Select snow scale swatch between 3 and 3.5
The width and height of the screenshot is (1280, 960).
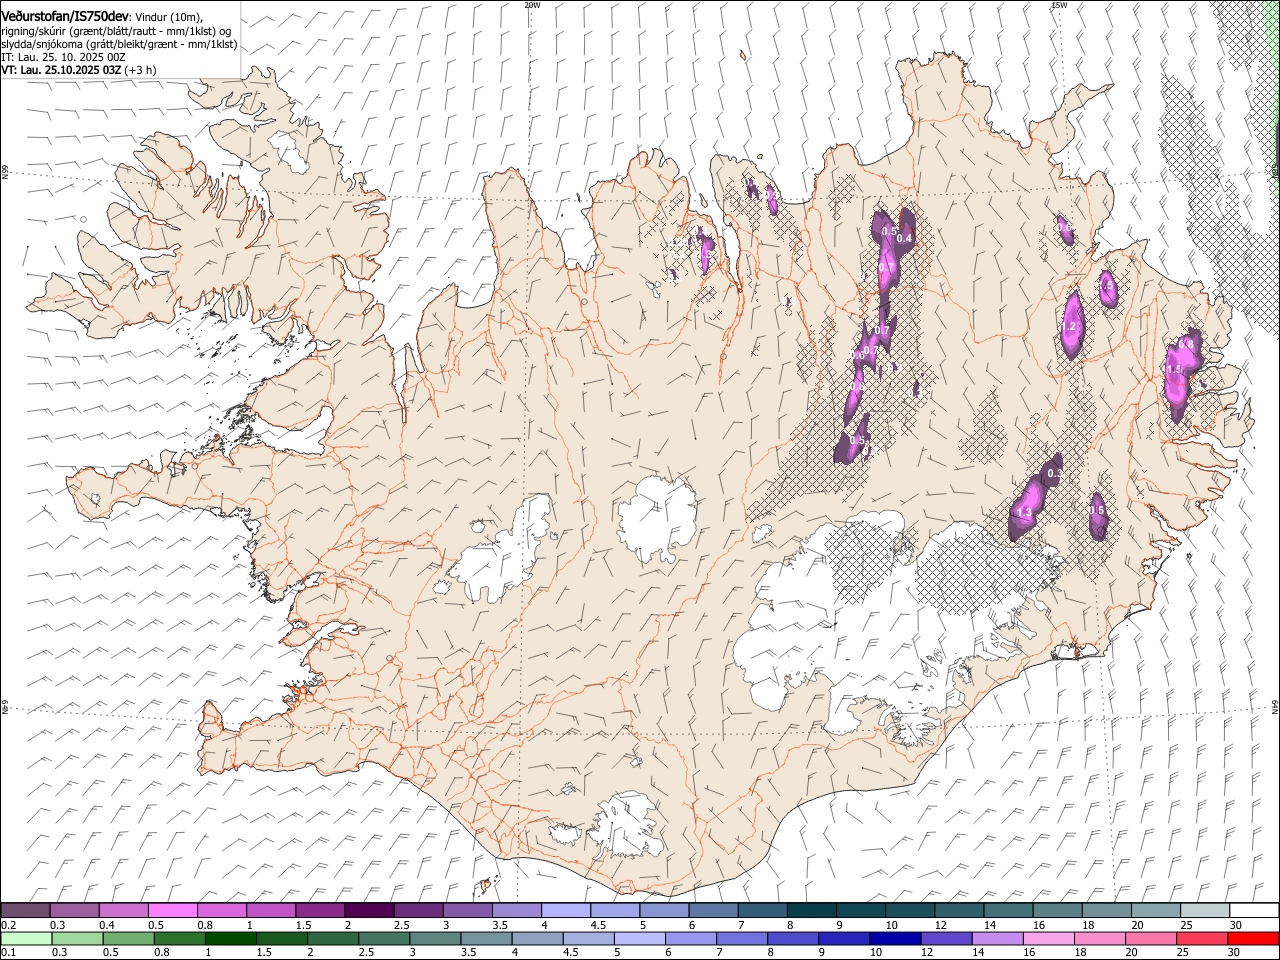(467, 911)
